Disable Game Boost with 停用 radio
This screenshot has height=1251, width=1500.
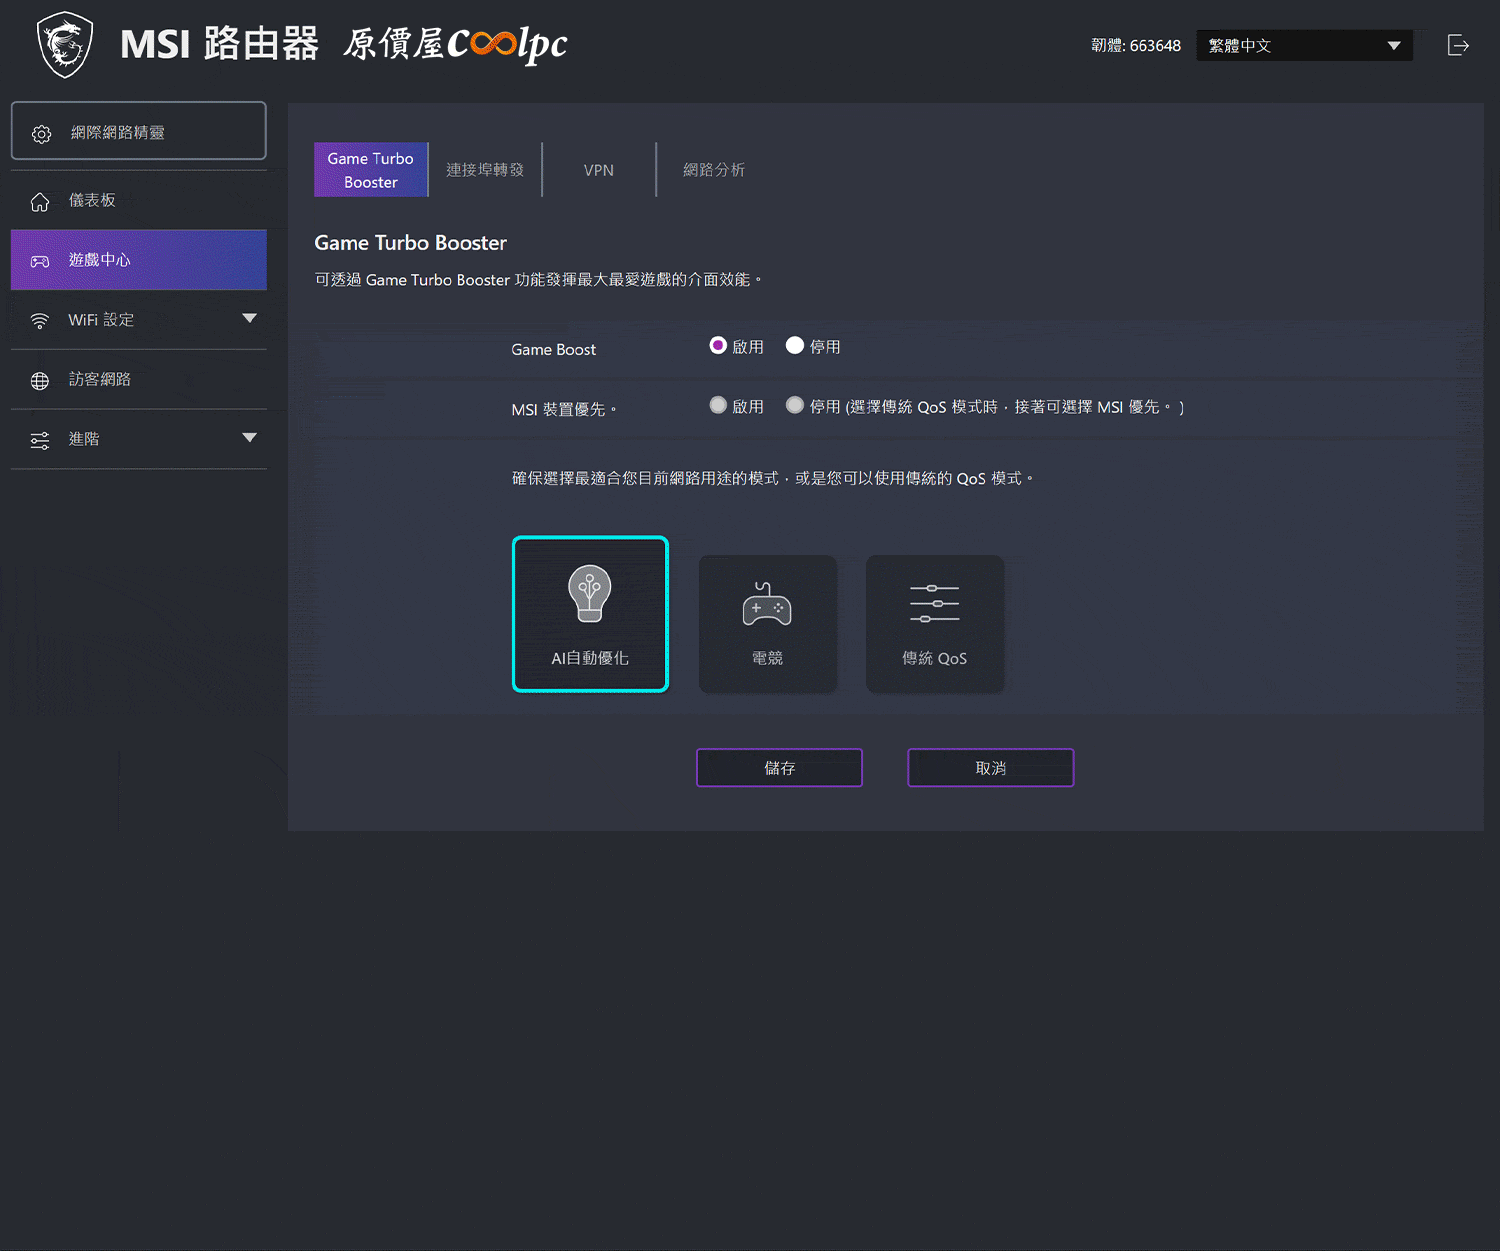click(795, 345)
